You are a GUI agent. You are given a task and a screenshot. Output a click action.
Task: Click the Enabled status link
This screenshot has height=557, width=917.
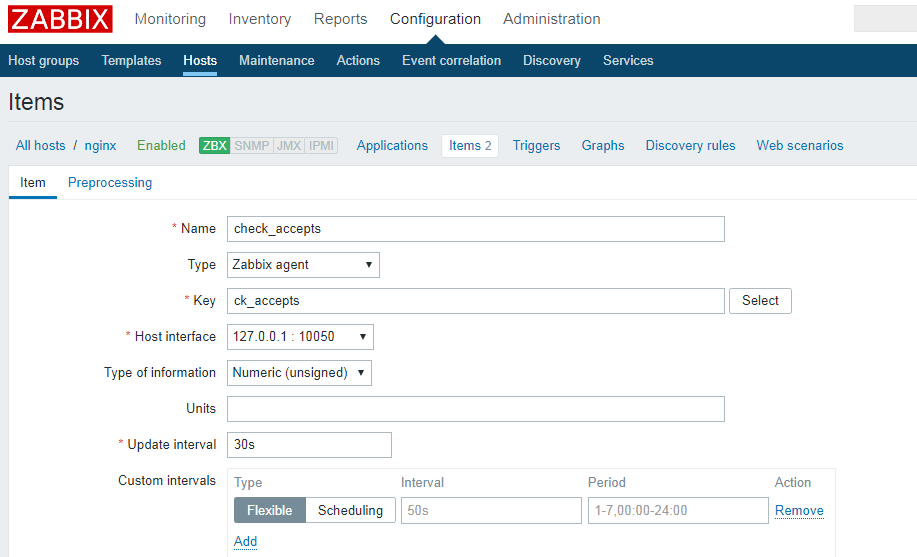coord(161,146)
